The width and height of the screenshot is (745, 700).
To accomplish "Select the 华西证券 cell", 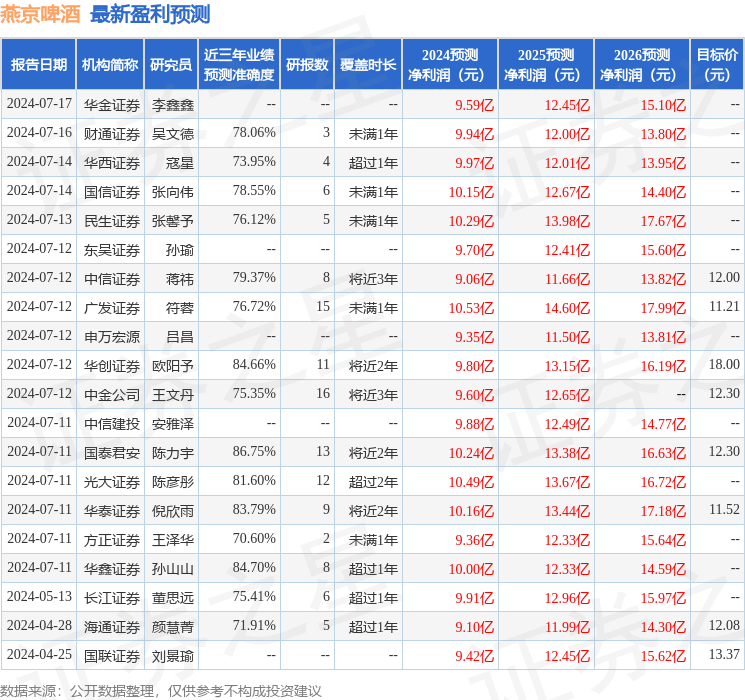I will click(x=112, y=163).
